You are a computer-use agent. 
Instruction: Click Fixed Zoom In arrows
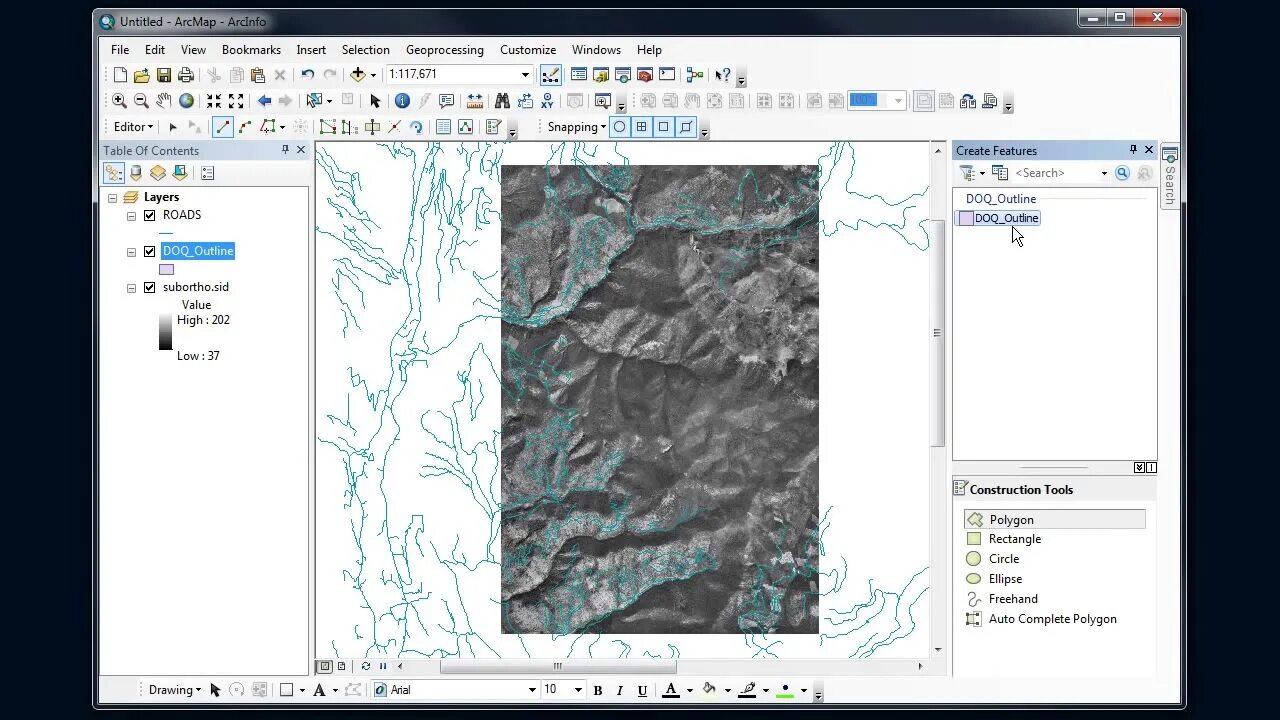click(x=214, y=101)
